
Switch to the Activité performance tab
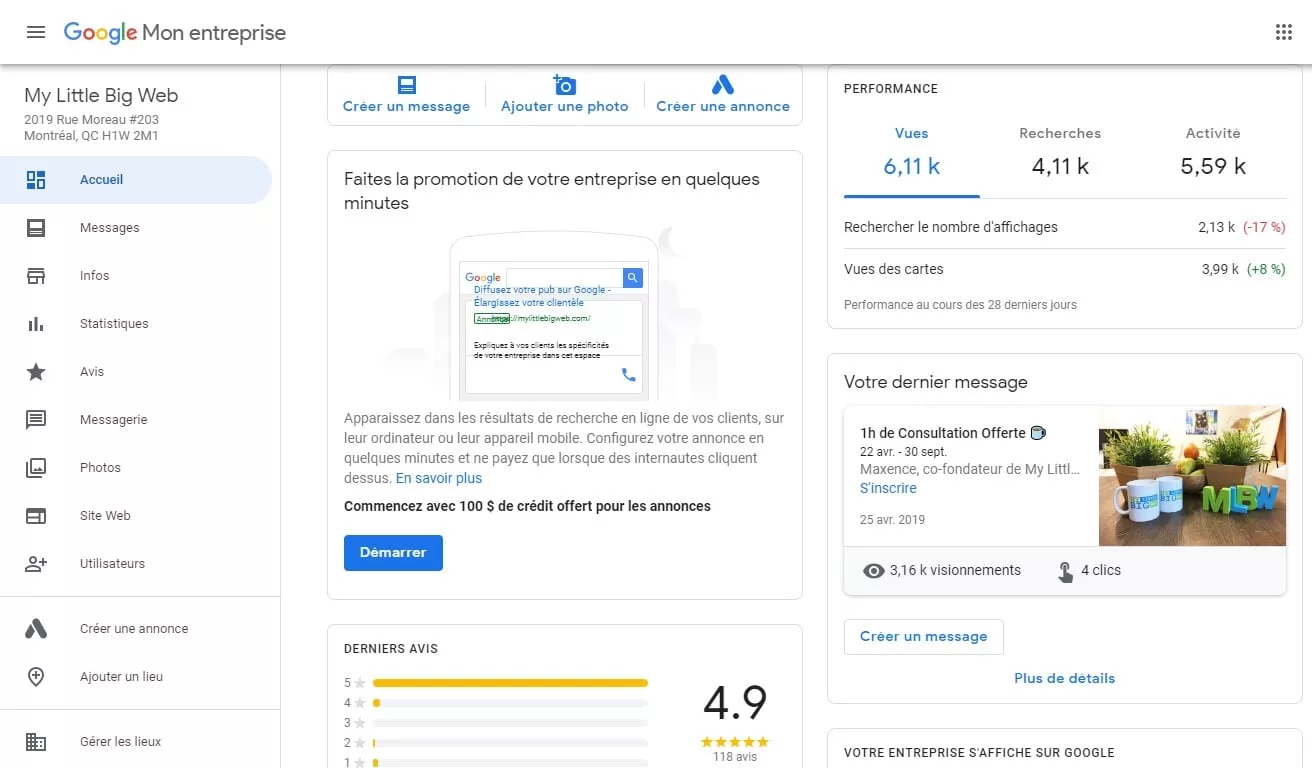[x=1213, y=152]
